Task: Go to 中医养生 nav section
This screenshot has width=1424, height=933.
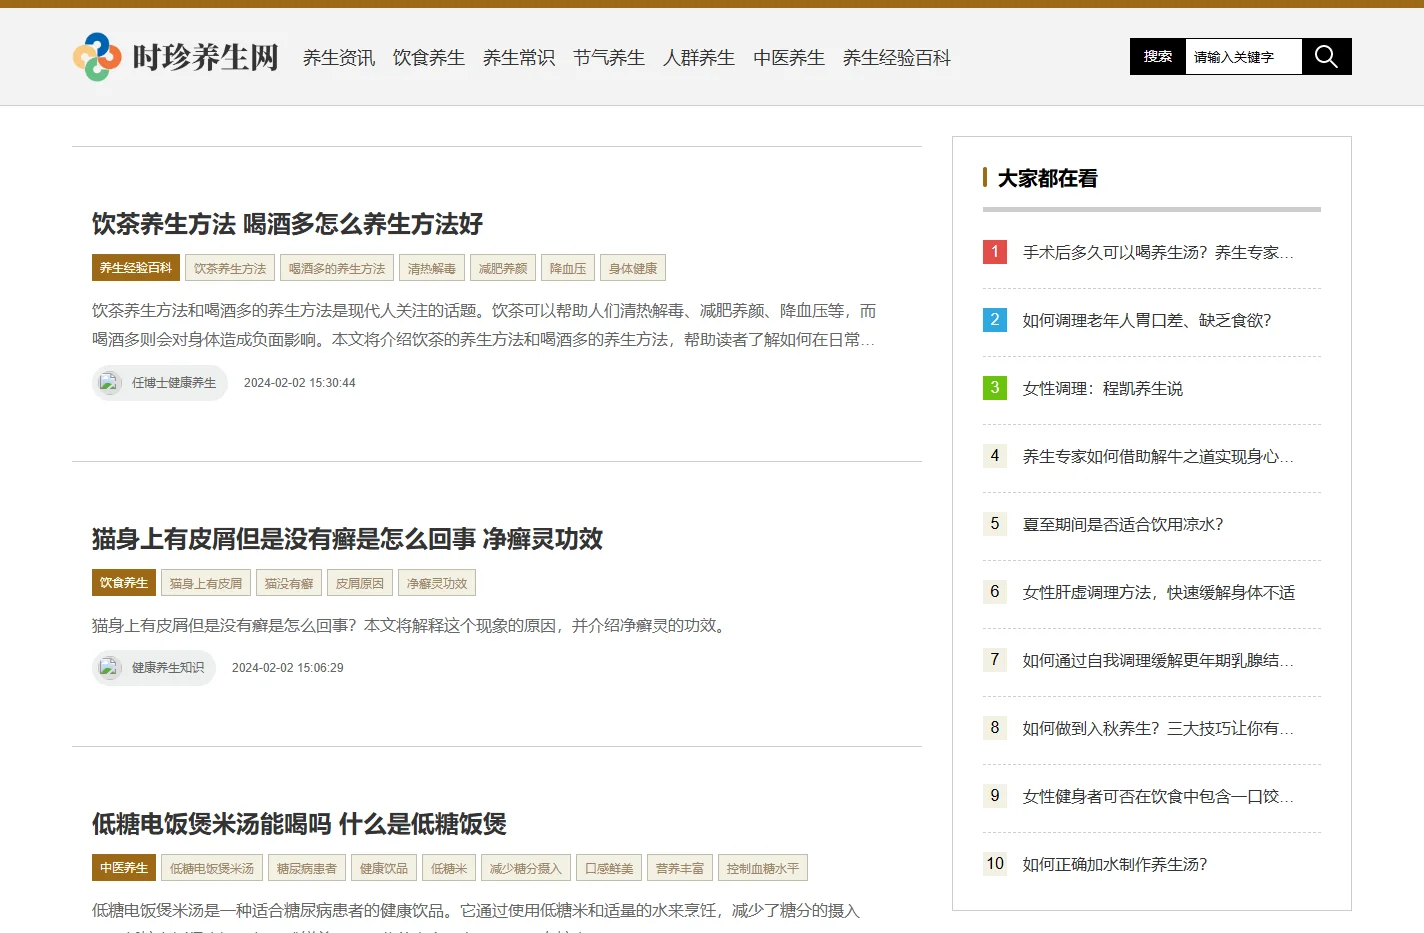Action: pos(789,58)
